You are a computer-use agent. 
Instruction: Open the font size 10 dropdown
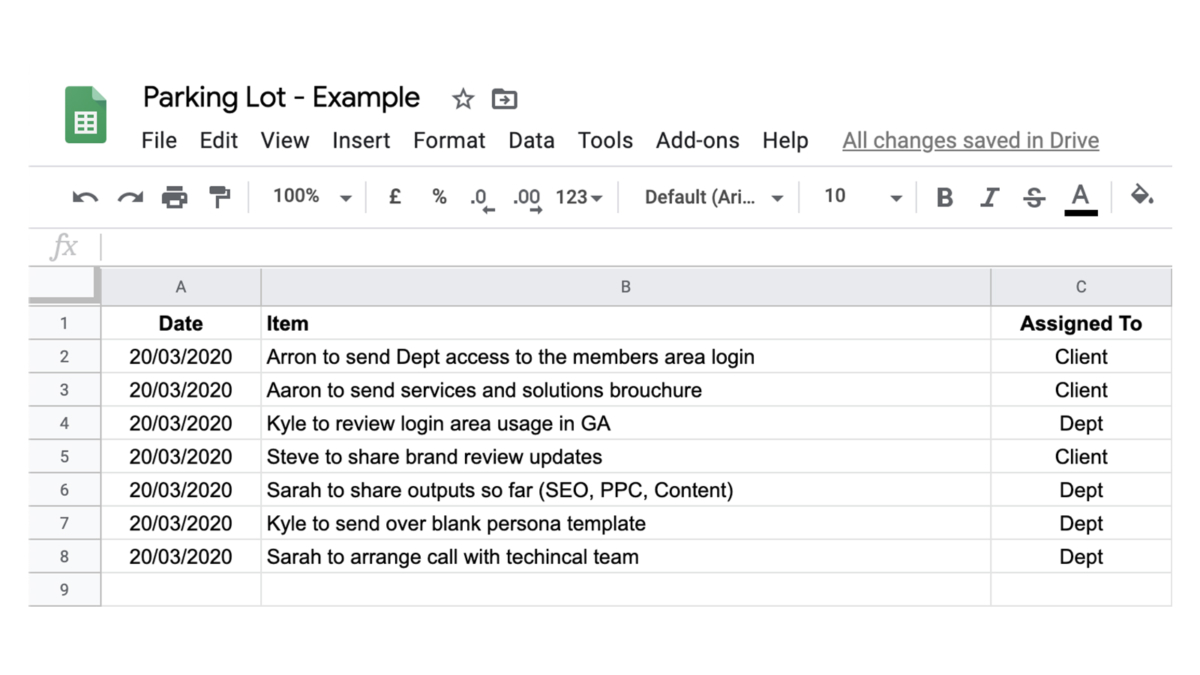861,197
